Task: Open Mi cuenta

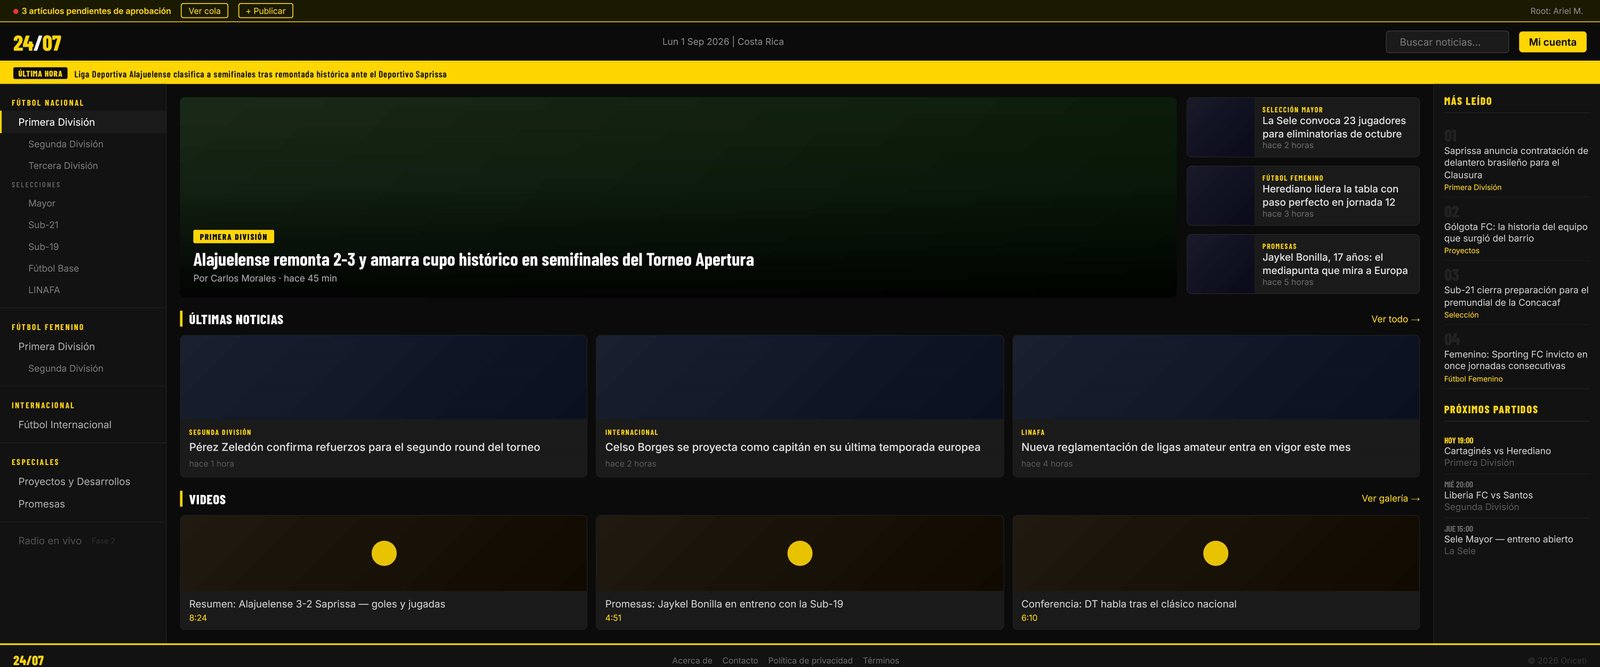Action: tap(1552, 42)
